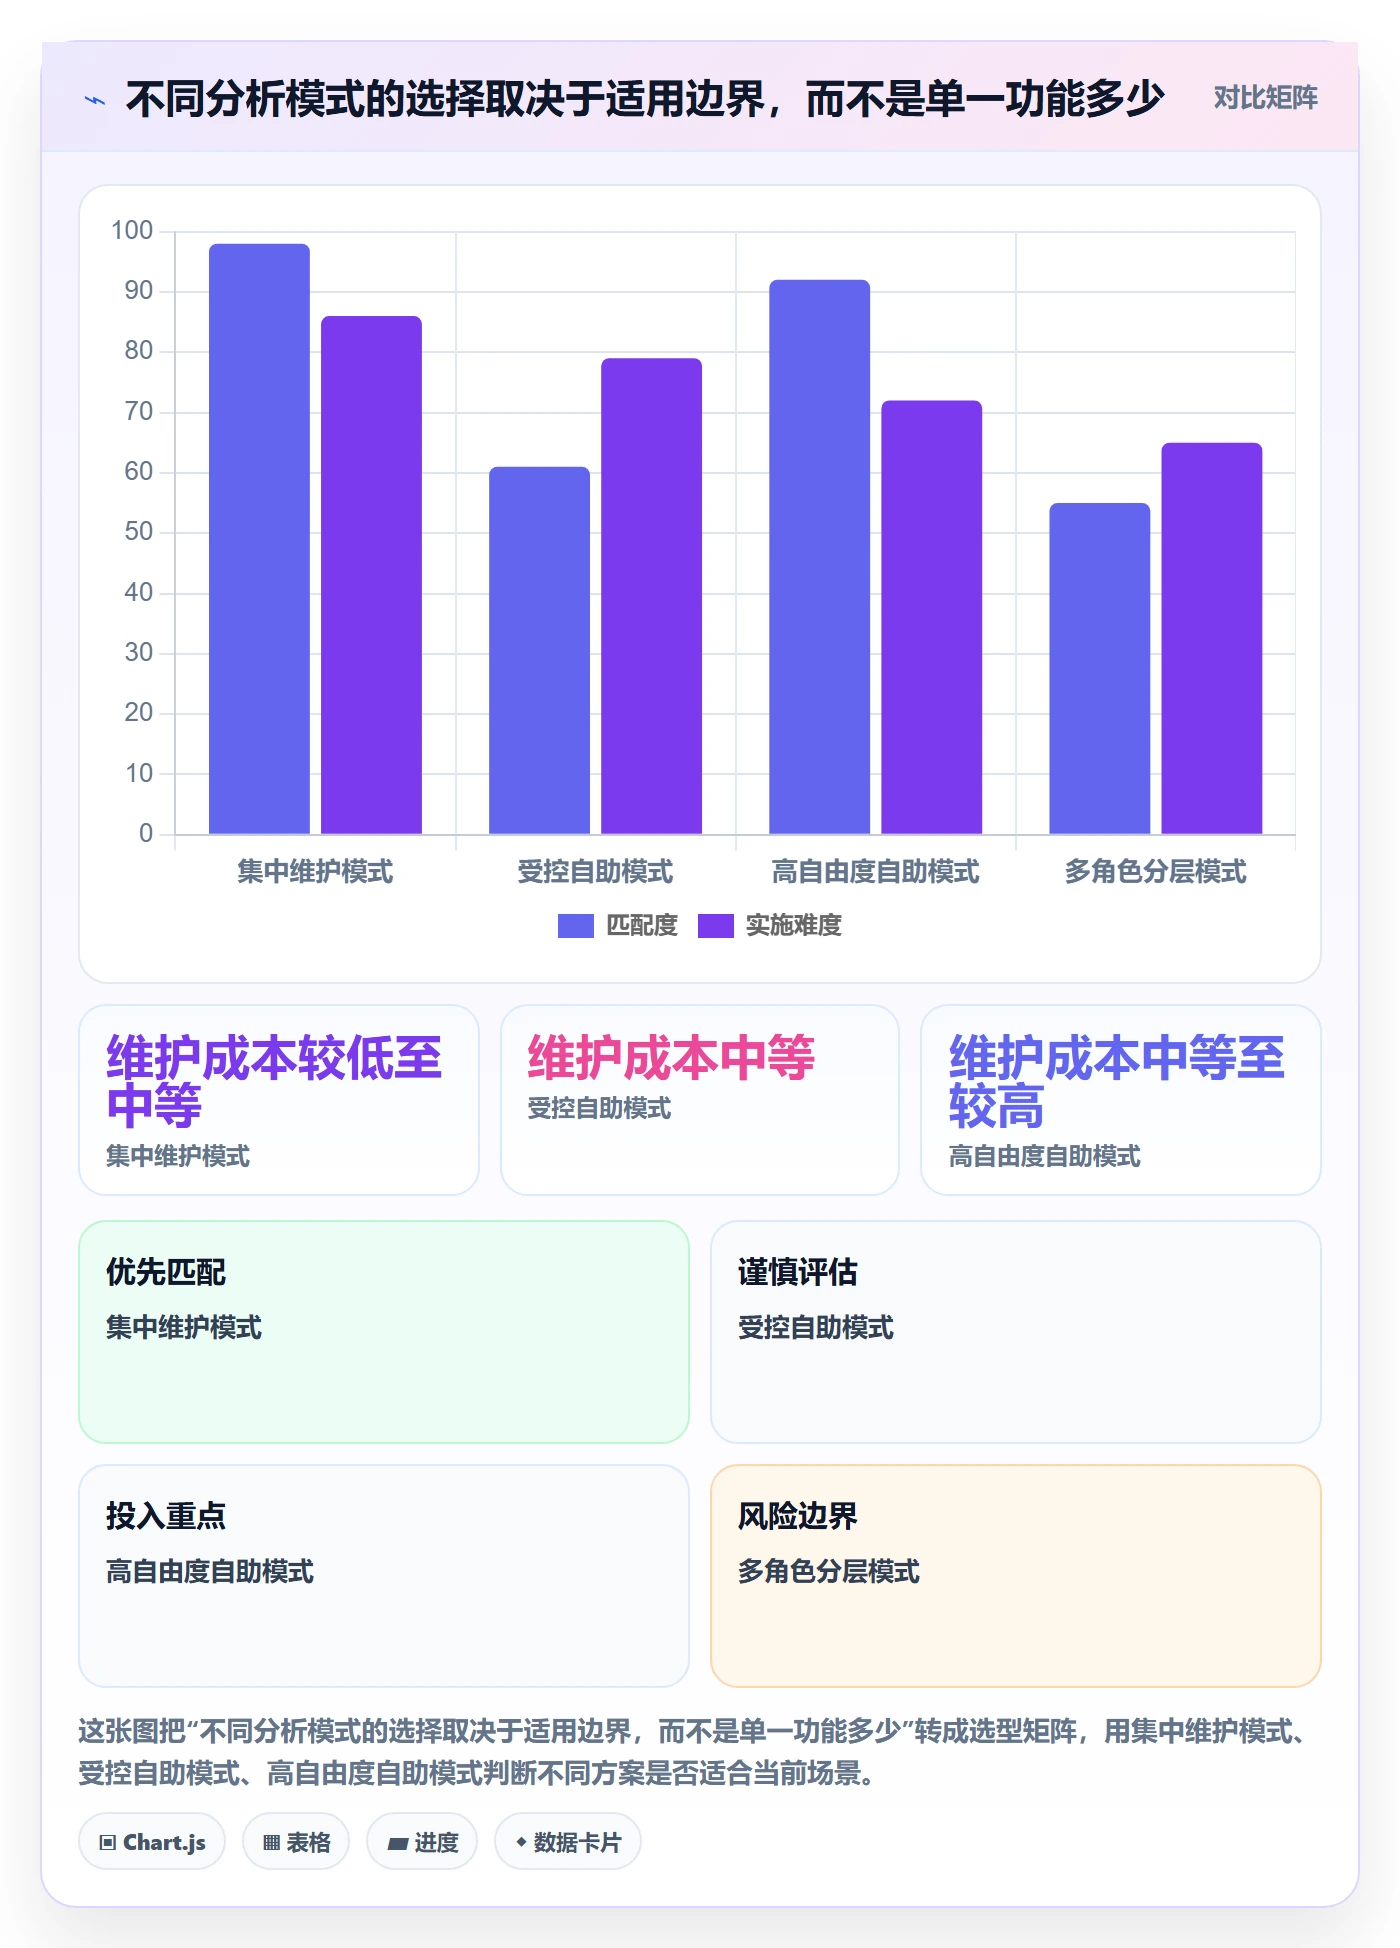Click the 高自由度自助模式 匹配度 bar
Viewport: 1400px width, 1948px height.
[x=819, y=557]
